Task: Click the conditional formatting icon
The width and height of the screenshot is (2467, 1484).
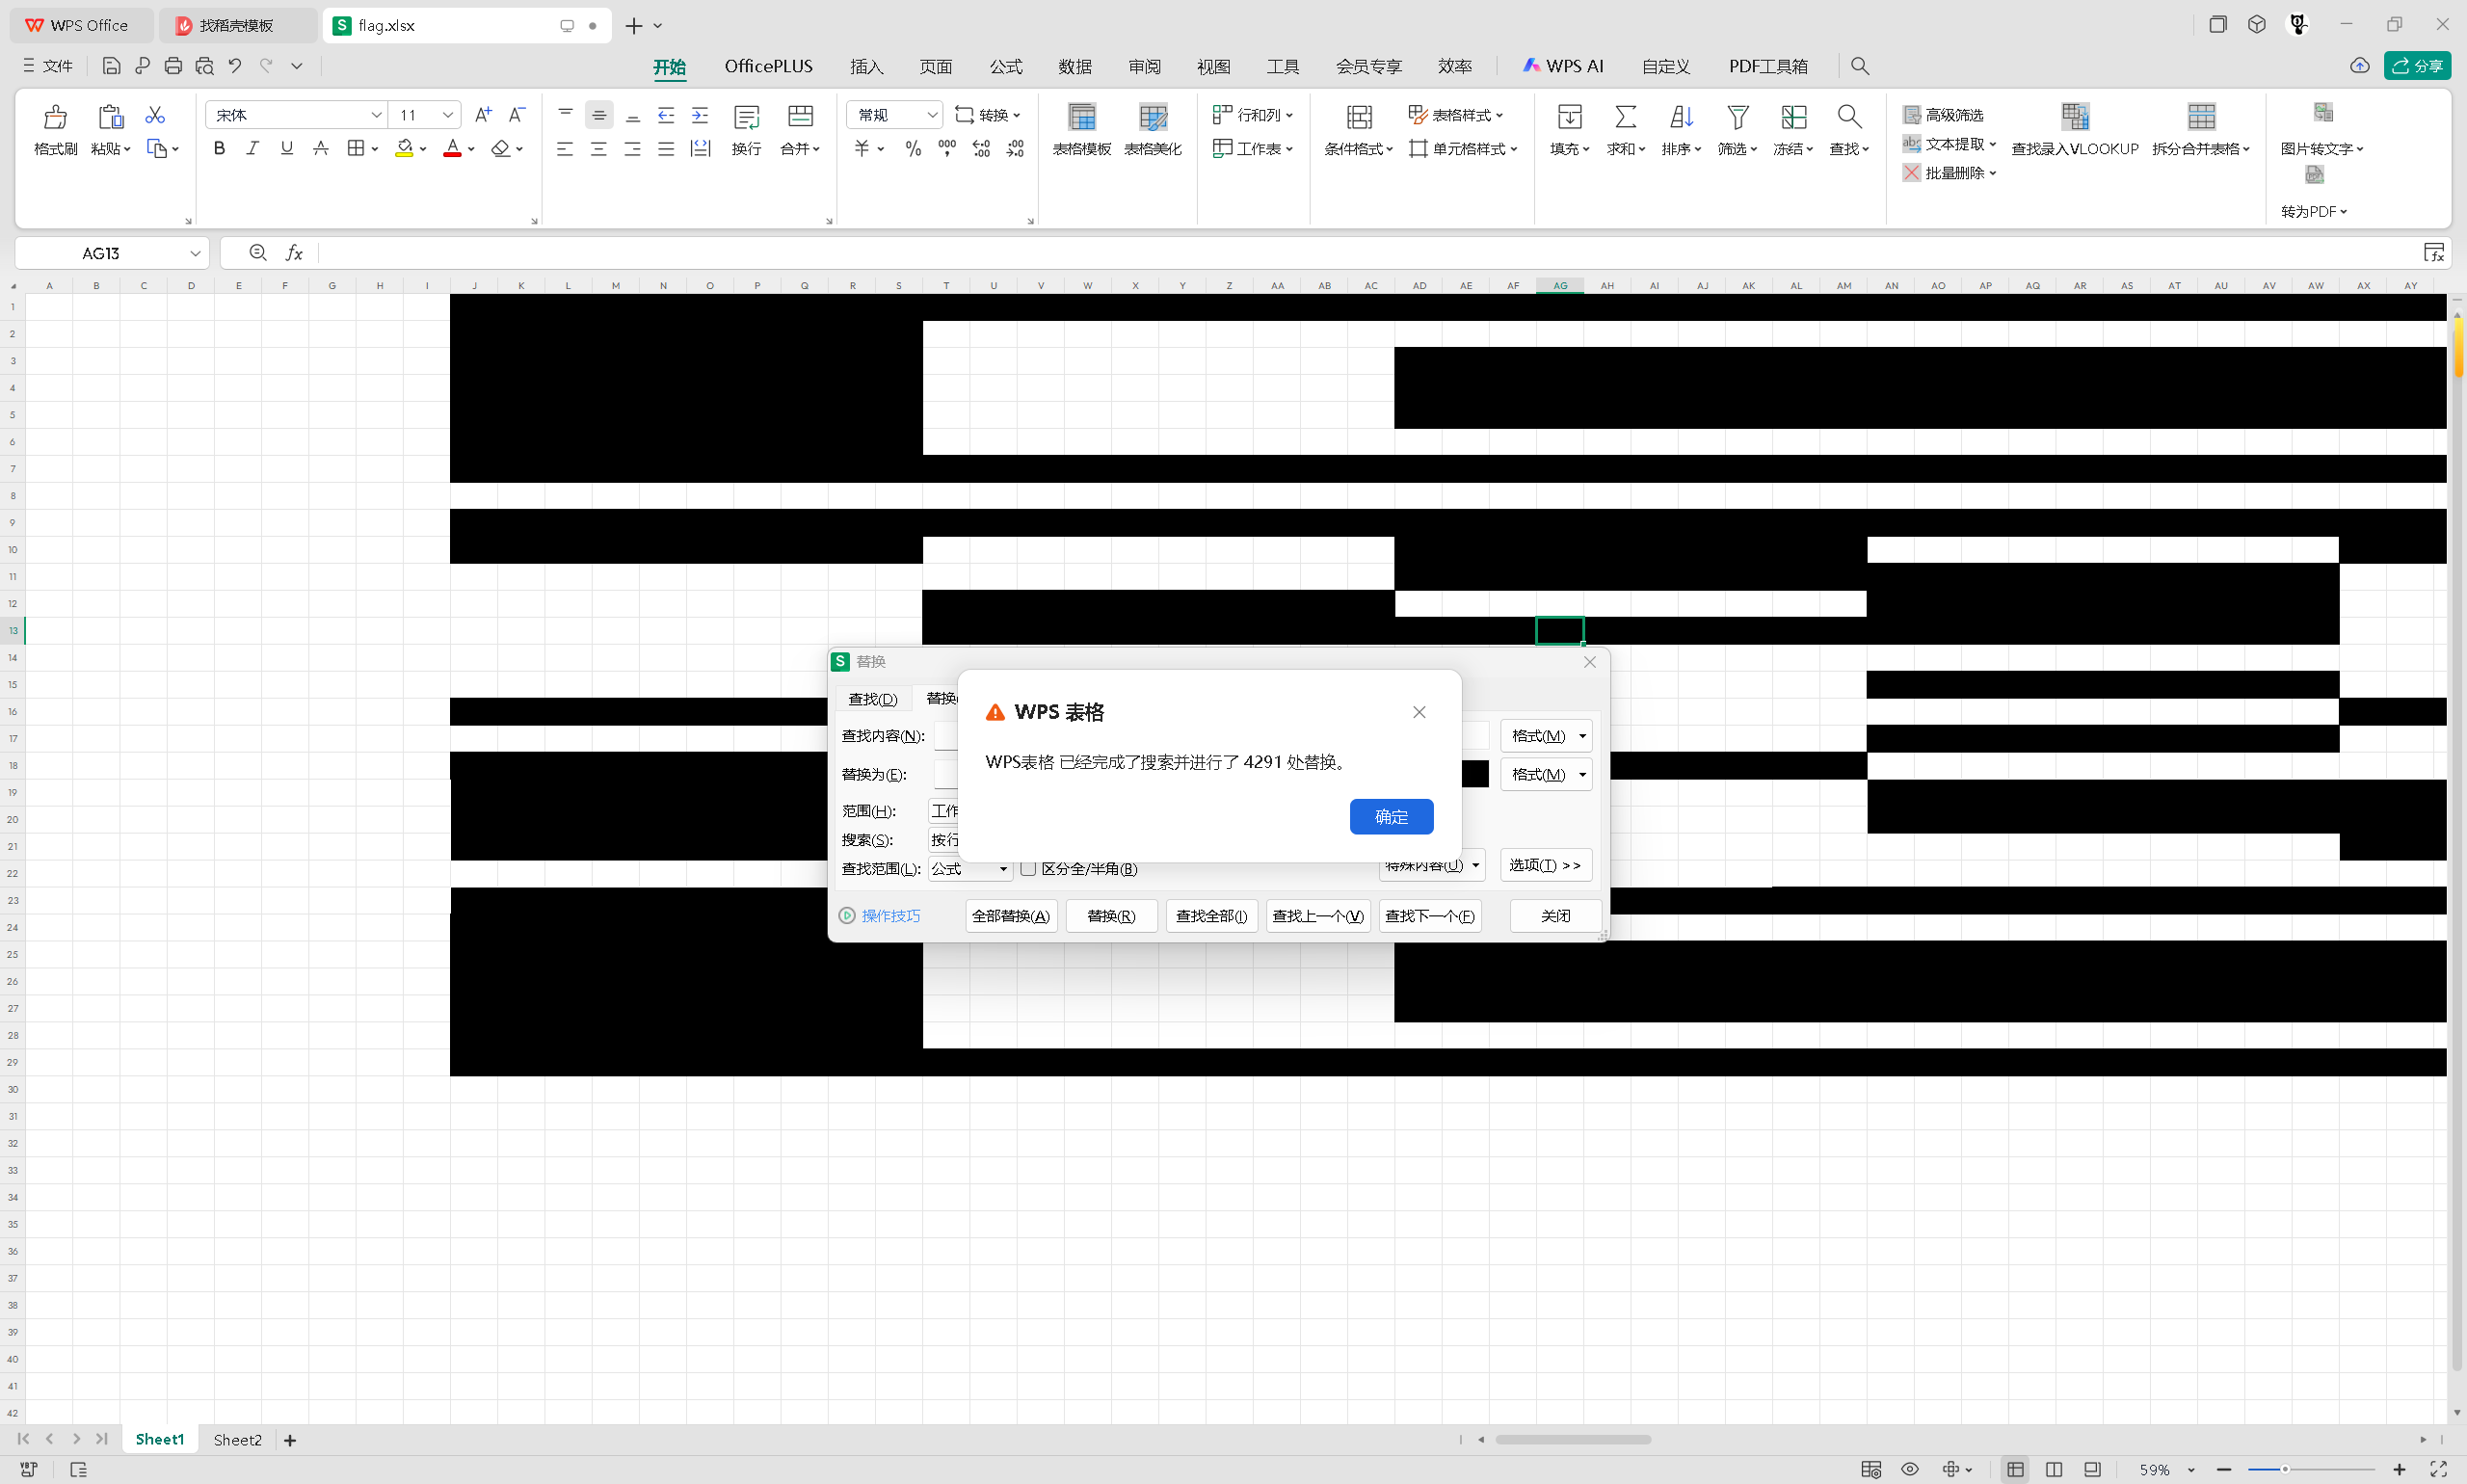Action: [x=1359, y=117]
